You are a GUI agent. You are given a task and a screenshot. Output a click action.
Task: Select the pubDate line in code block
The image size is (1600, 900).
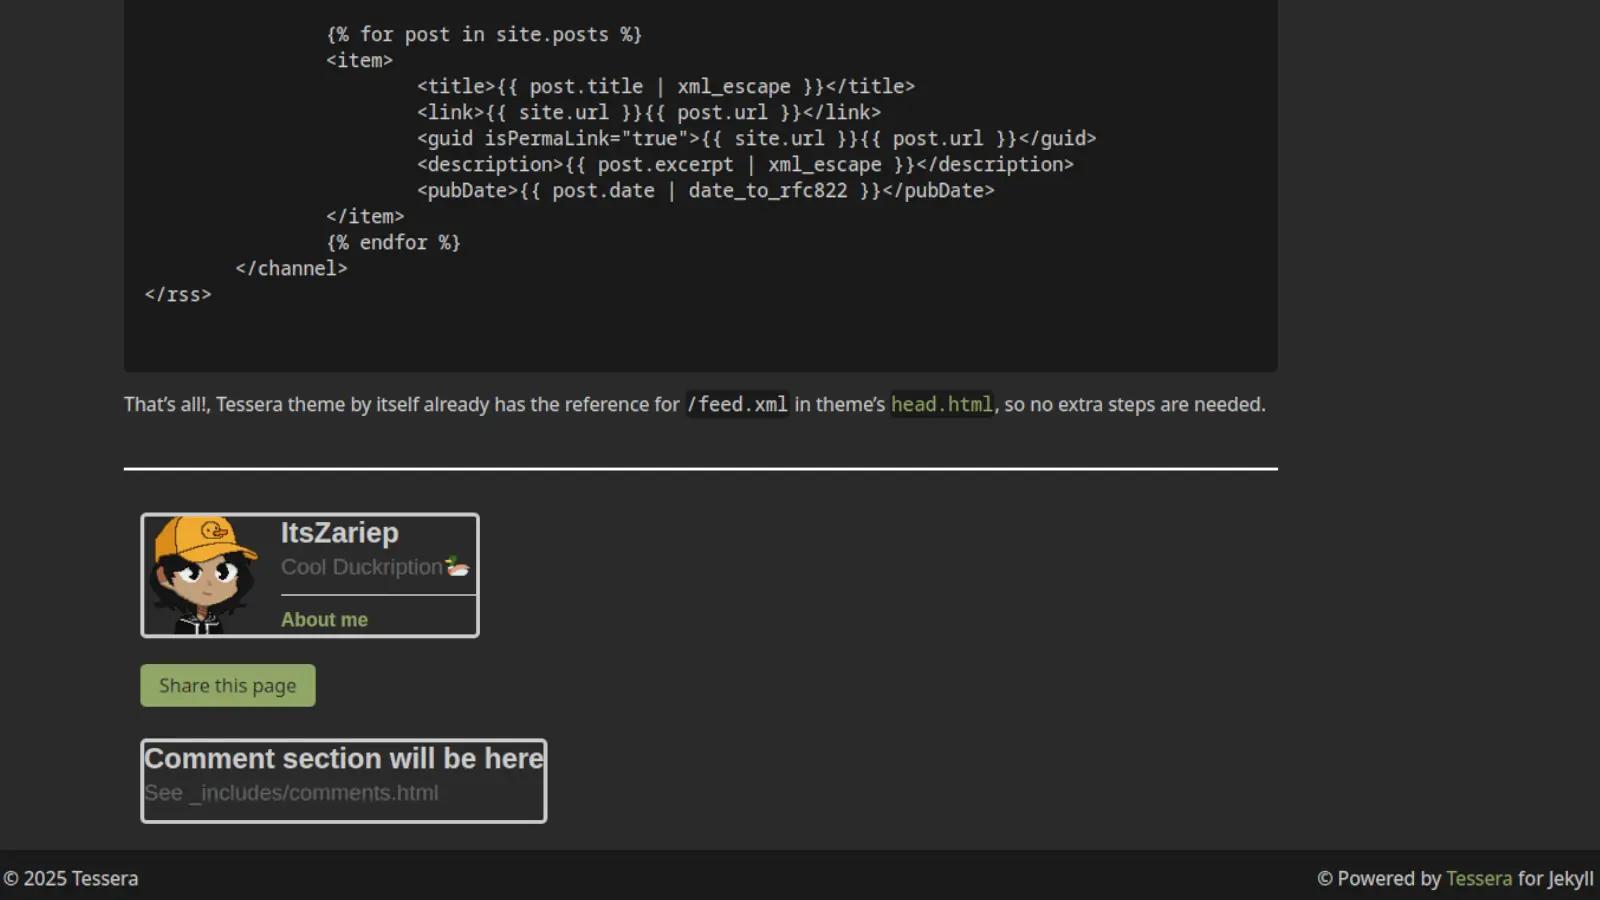(x=704, y=190)
